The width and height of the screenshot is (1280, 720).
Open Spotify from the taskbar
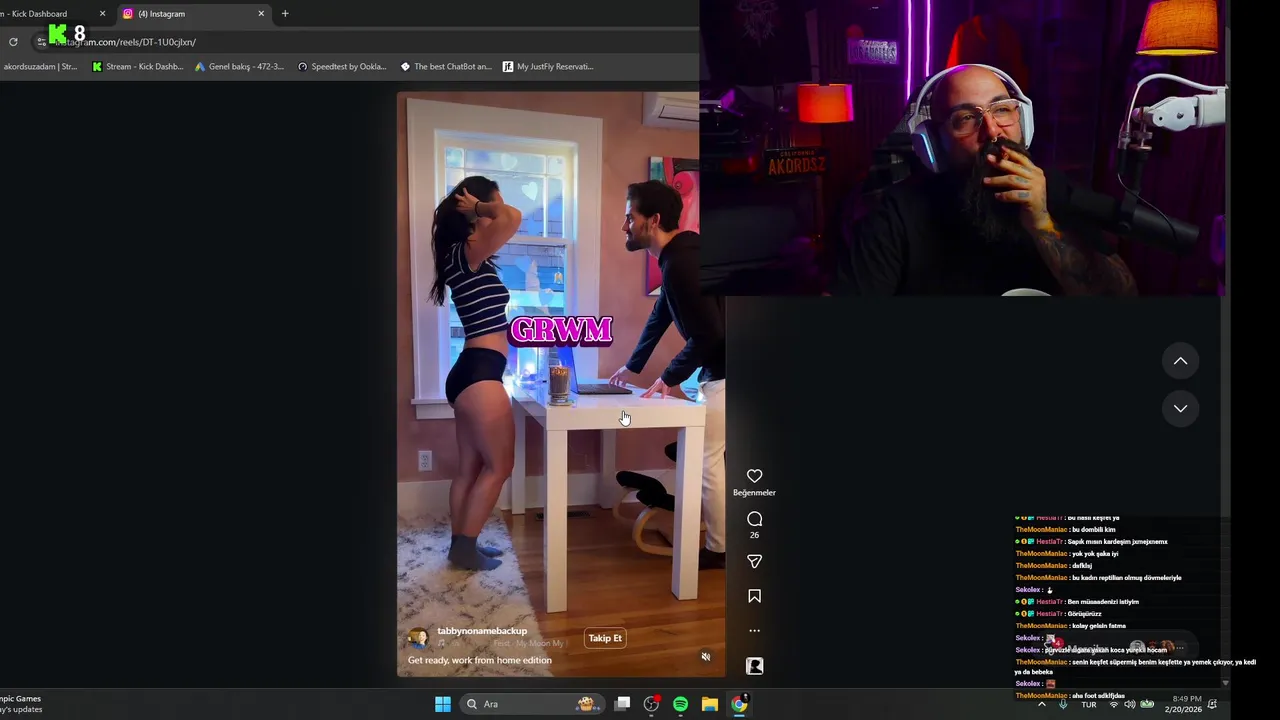pos(680,704)
